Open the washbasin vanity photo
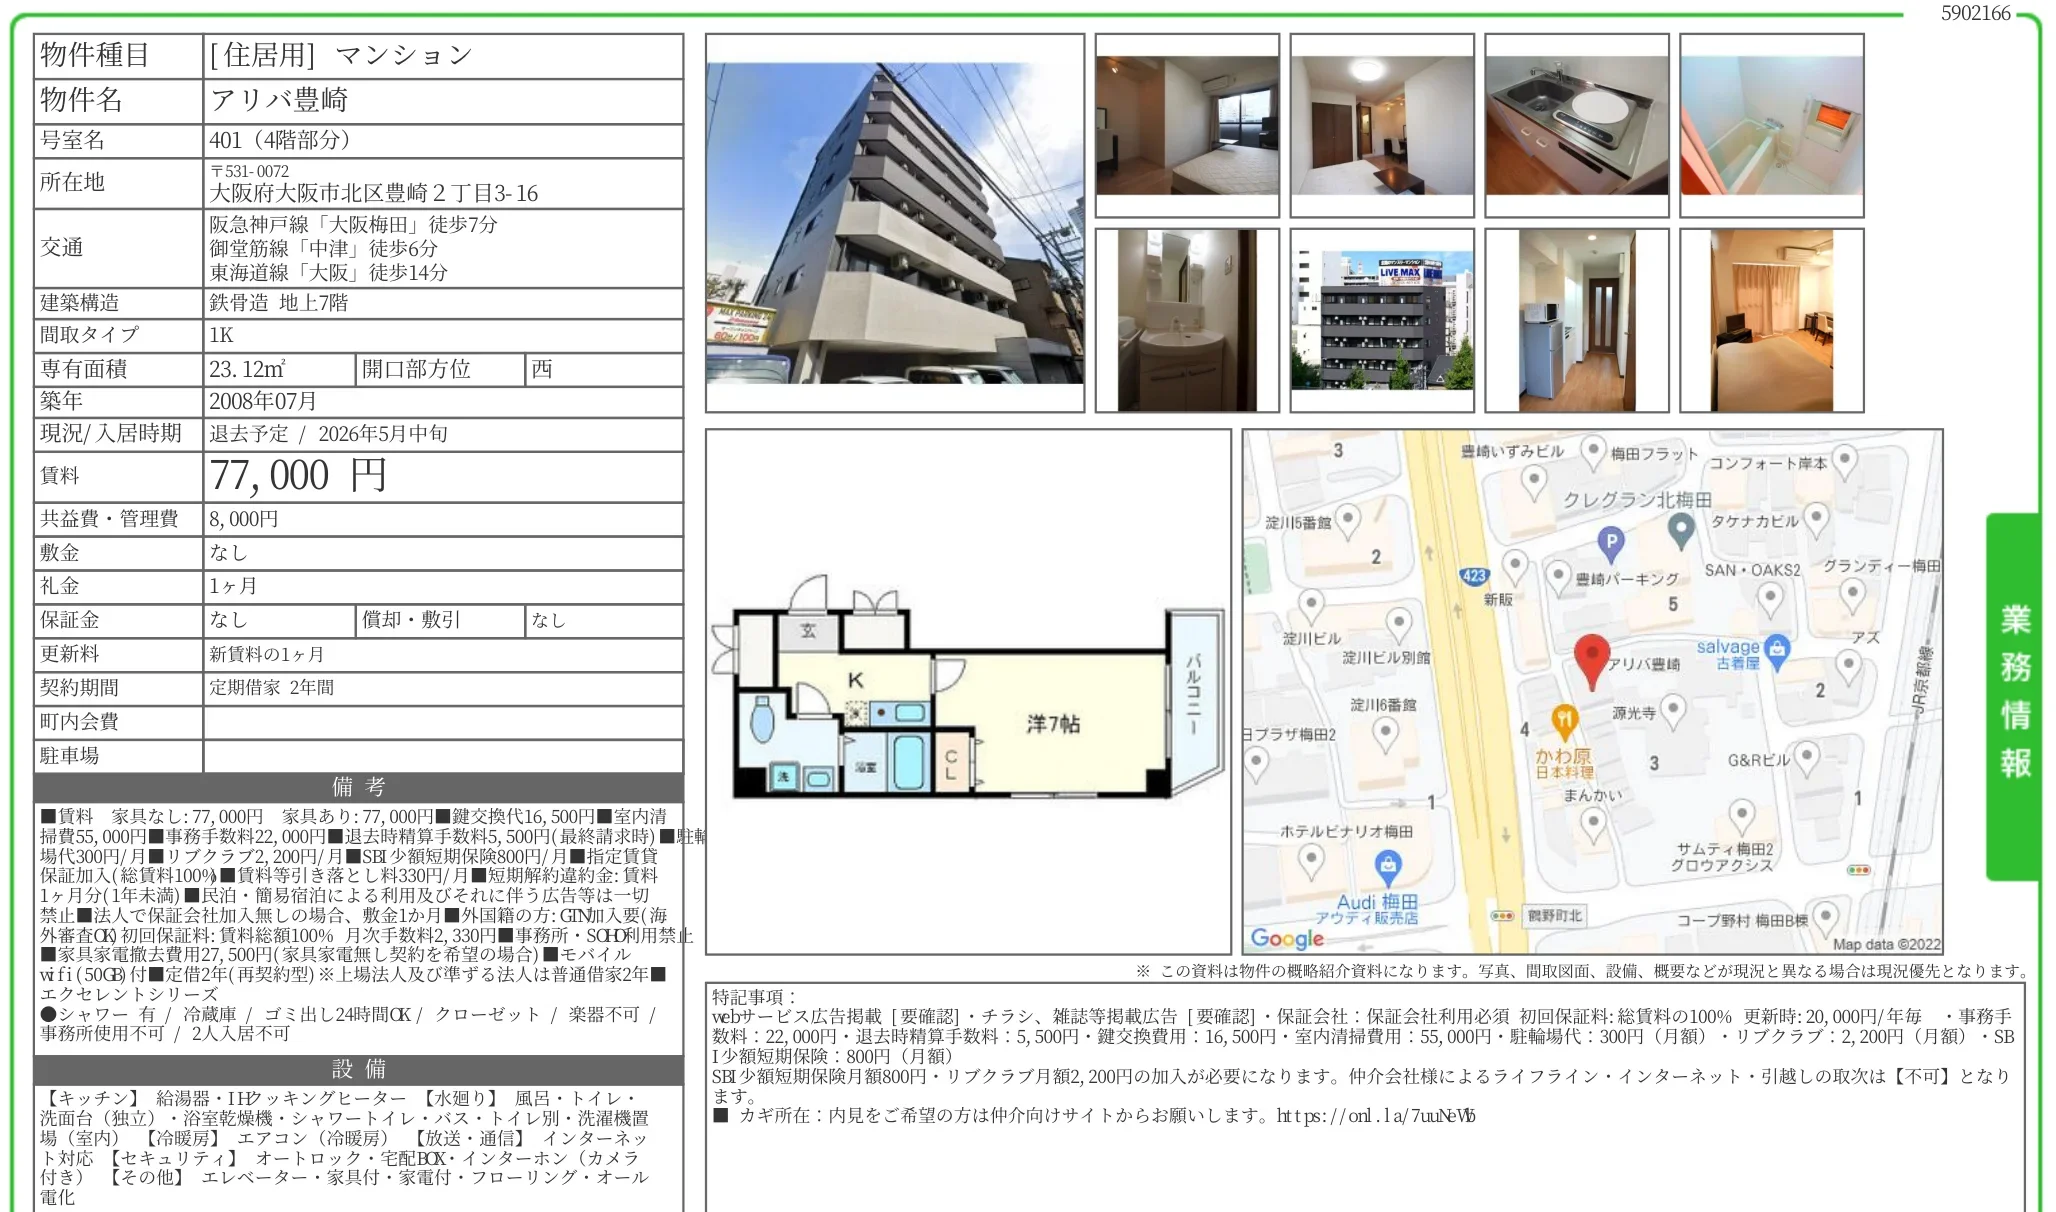The image size is (2056, 1212). tap(1186, 320)
